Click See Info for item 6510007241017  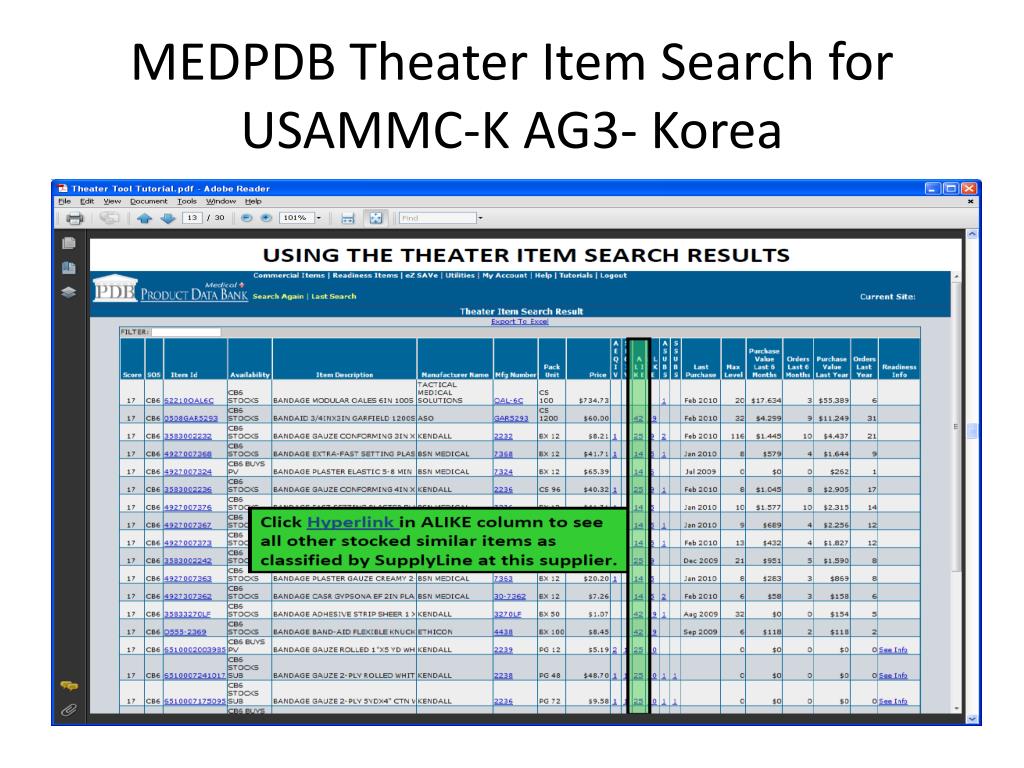(893, 676)
